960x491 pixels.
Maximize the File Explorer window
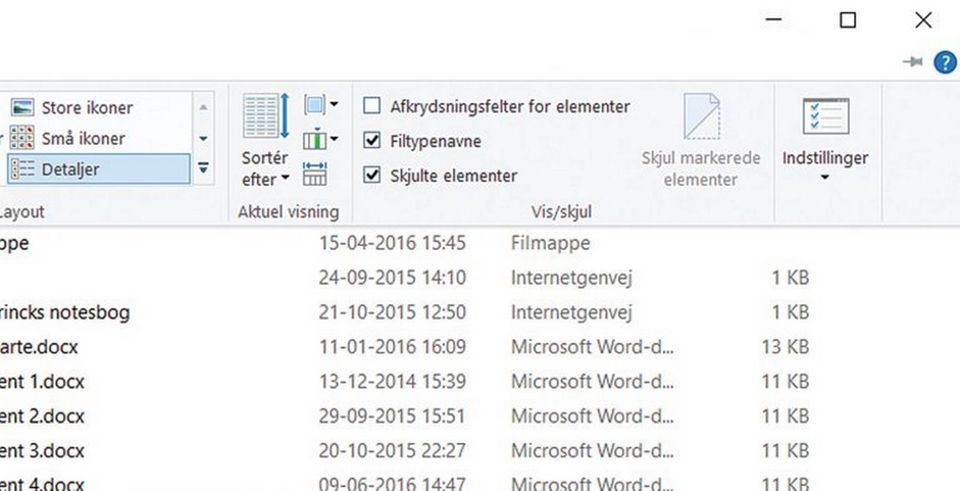(847, 20)
